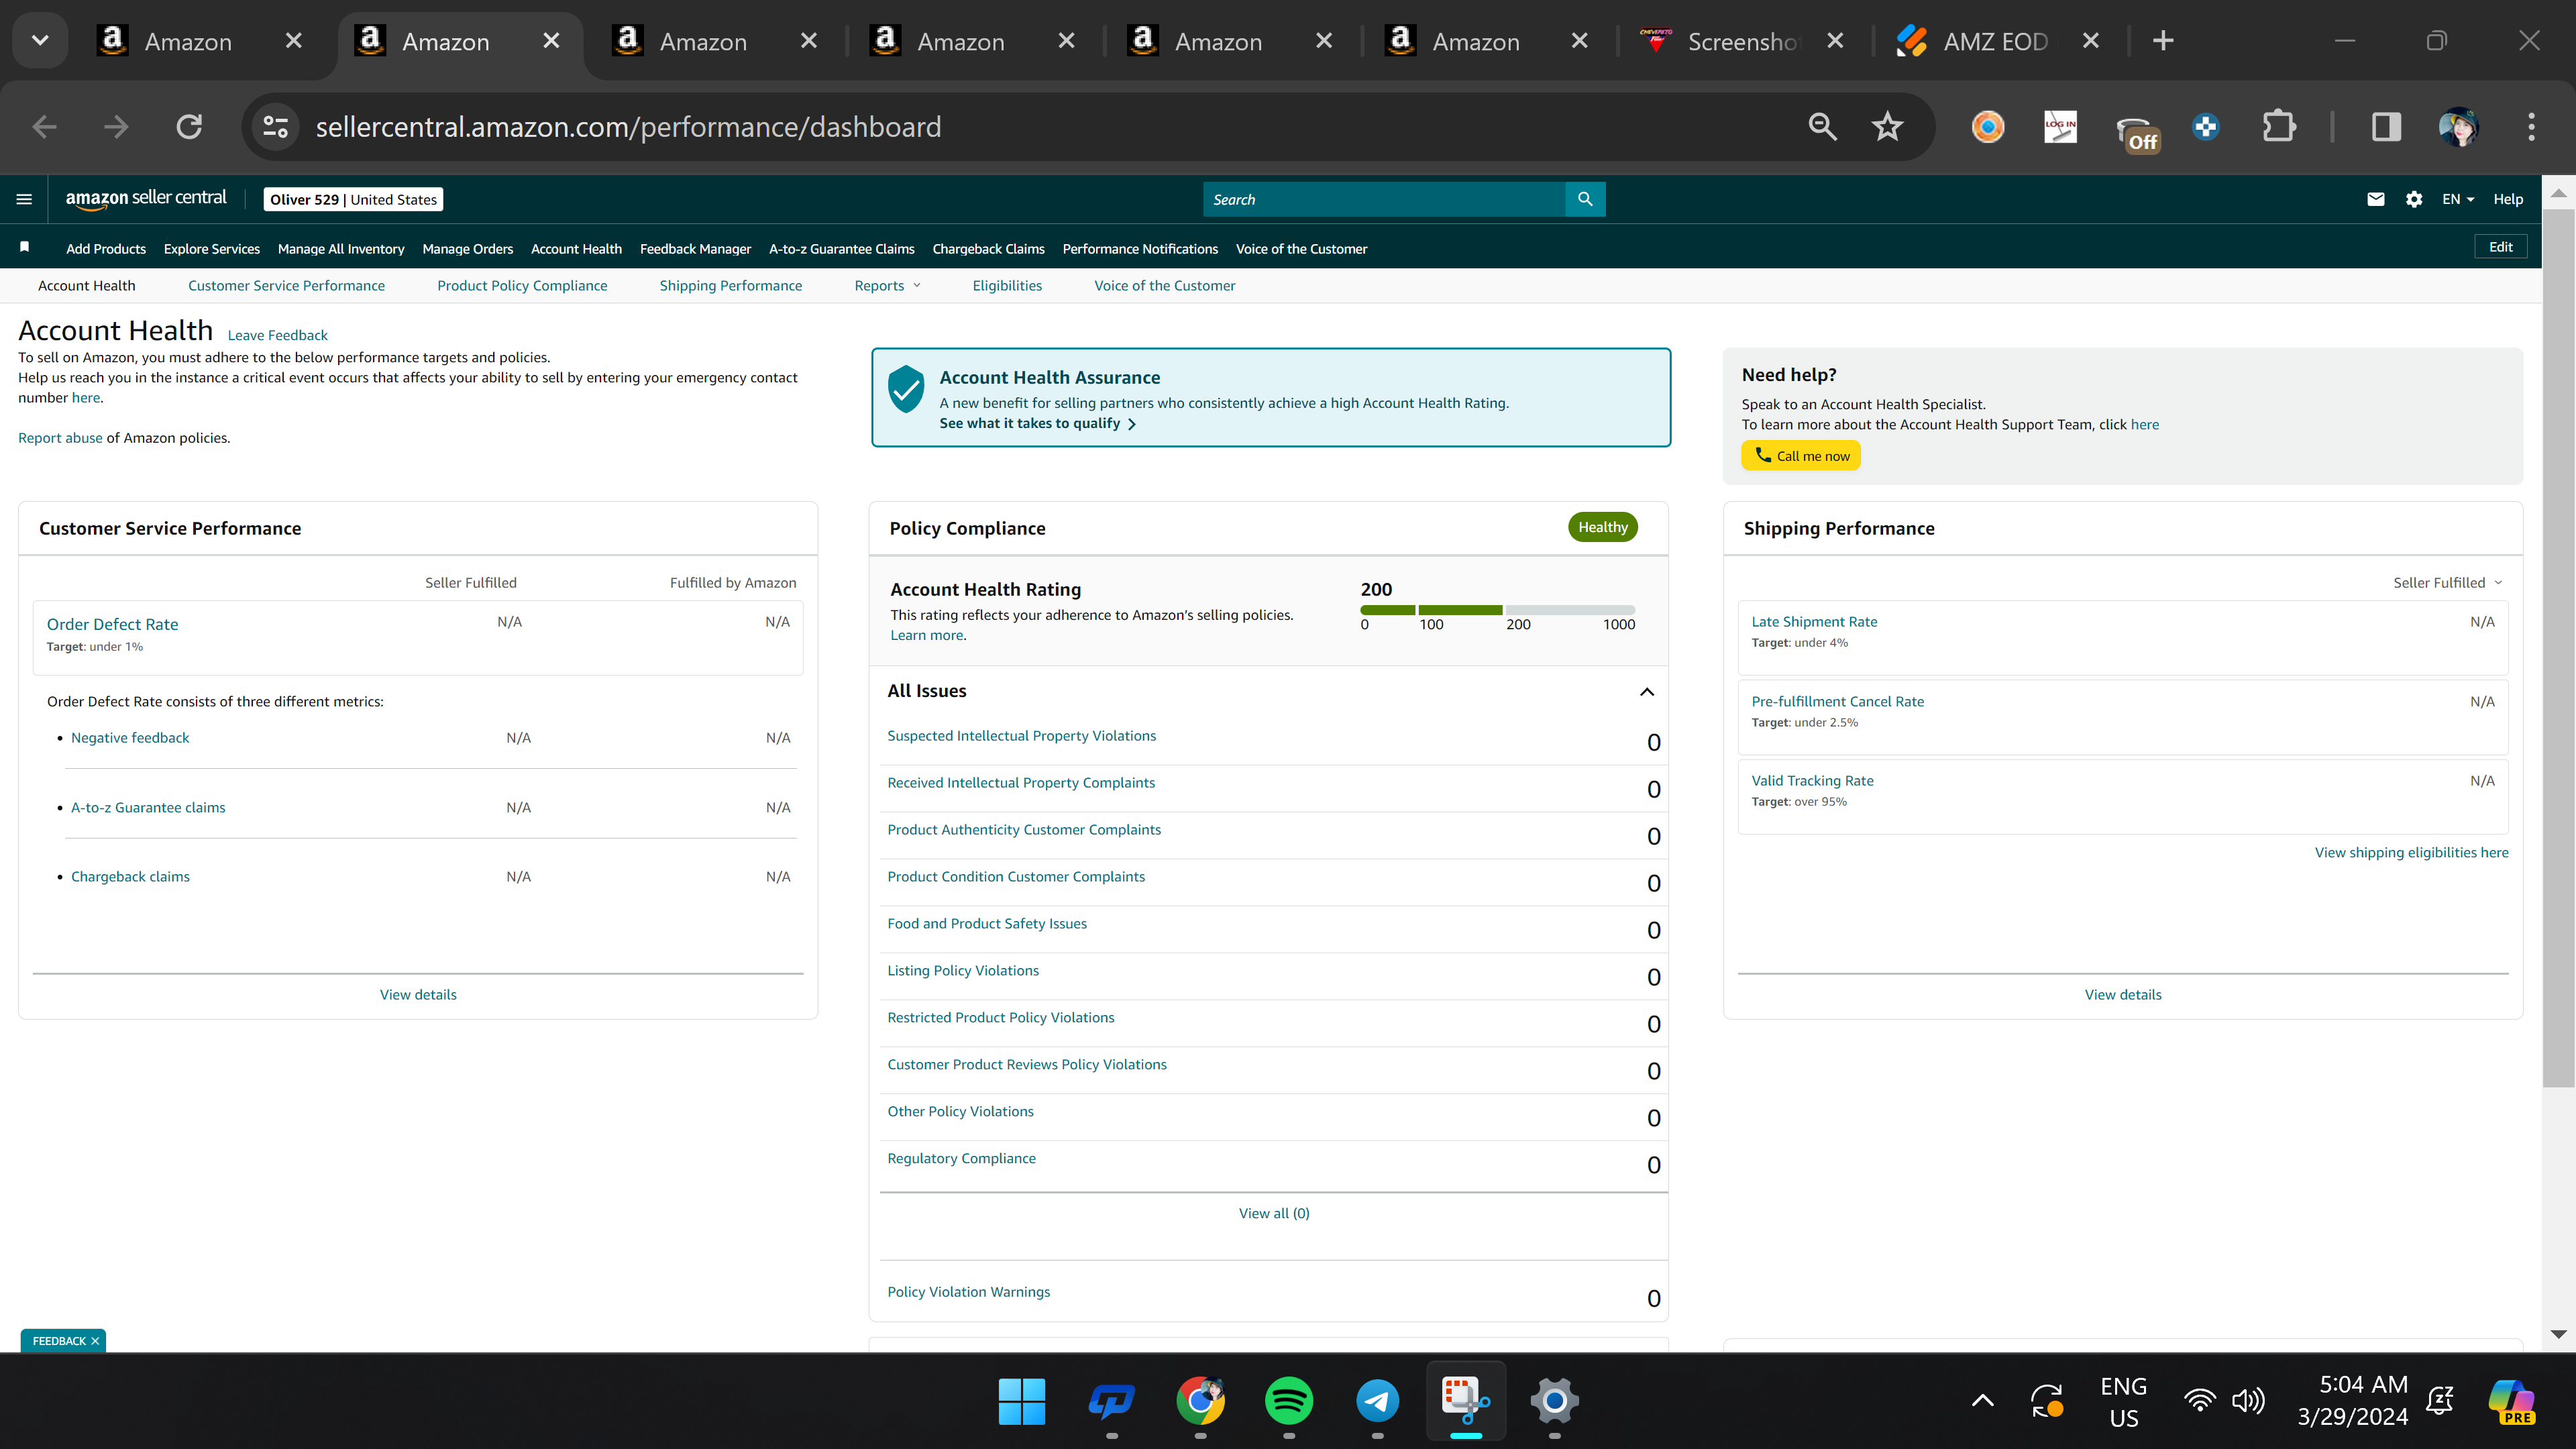Open the Seller Central hamburger menu

[24, 199]
